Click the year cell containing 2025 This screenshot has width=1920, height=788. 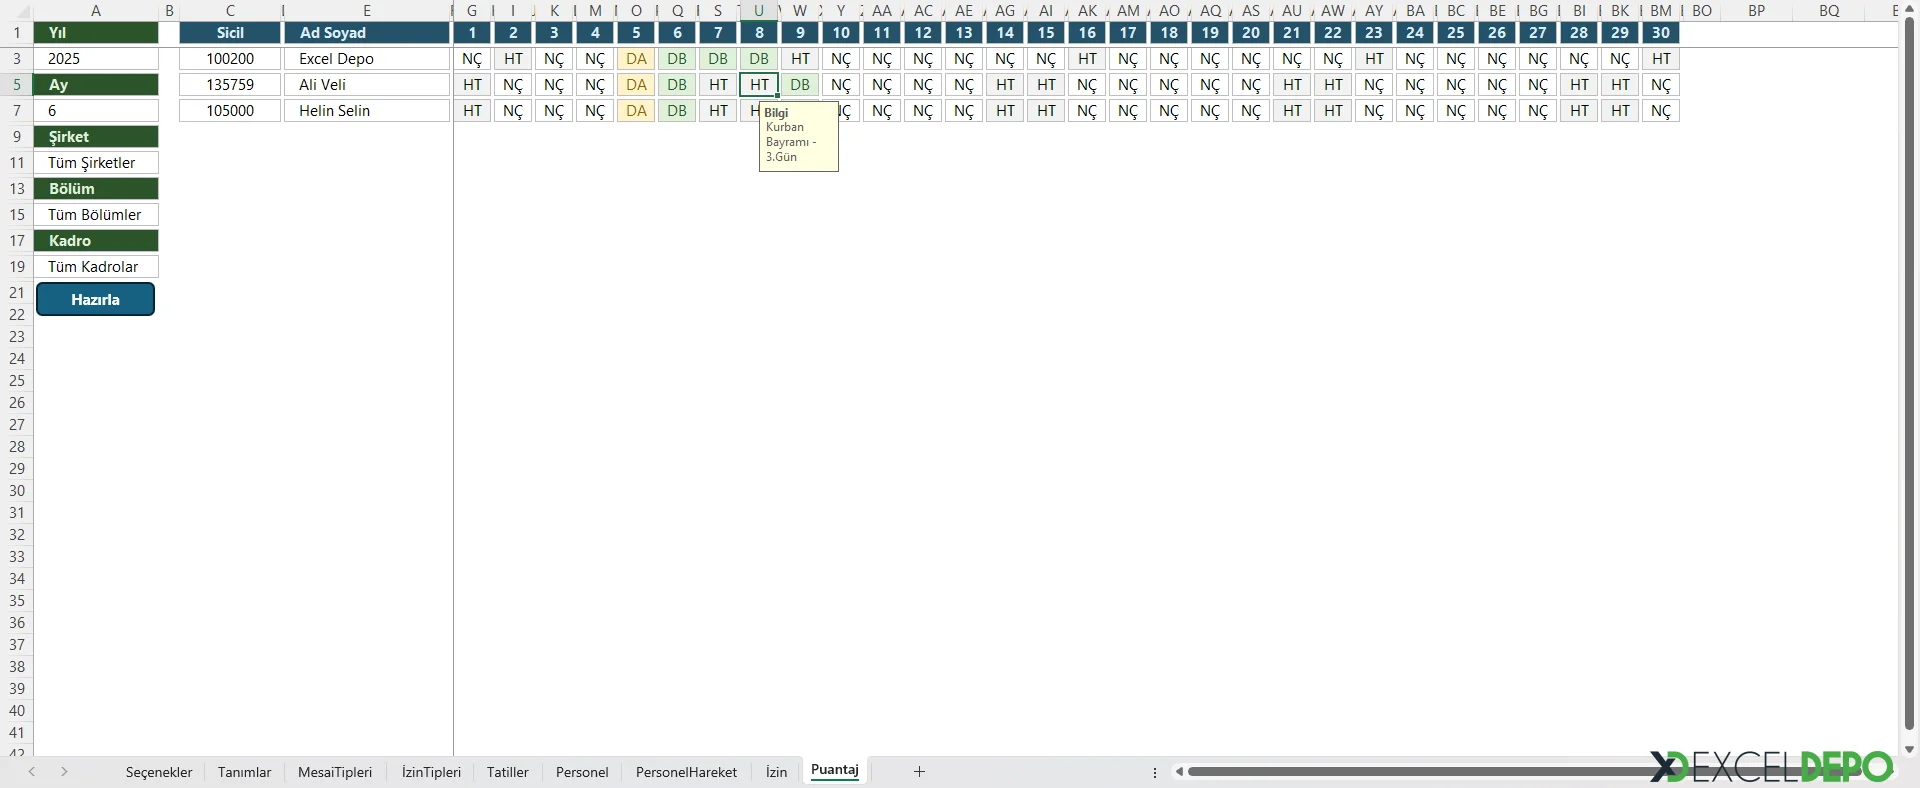click(x=96, y=59)
